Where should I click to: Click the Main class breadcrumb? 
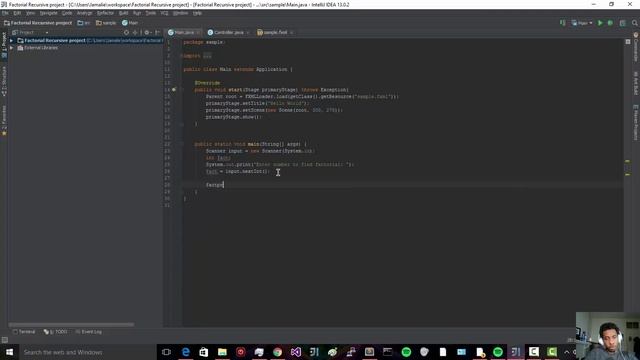(x=130, y=23)
